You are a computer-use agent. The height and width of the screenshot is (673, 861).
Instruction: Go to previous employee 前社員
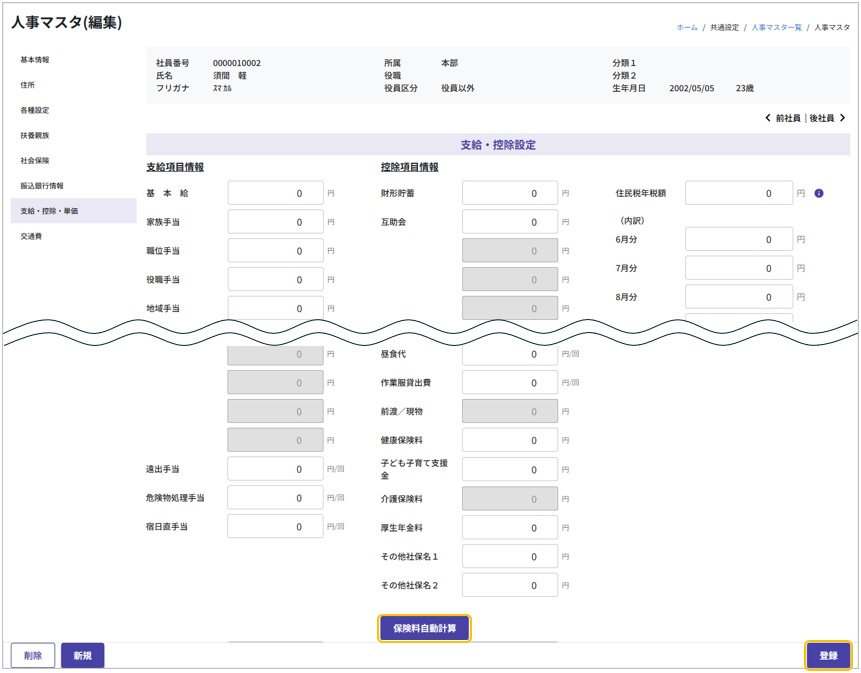coord(783,118)
